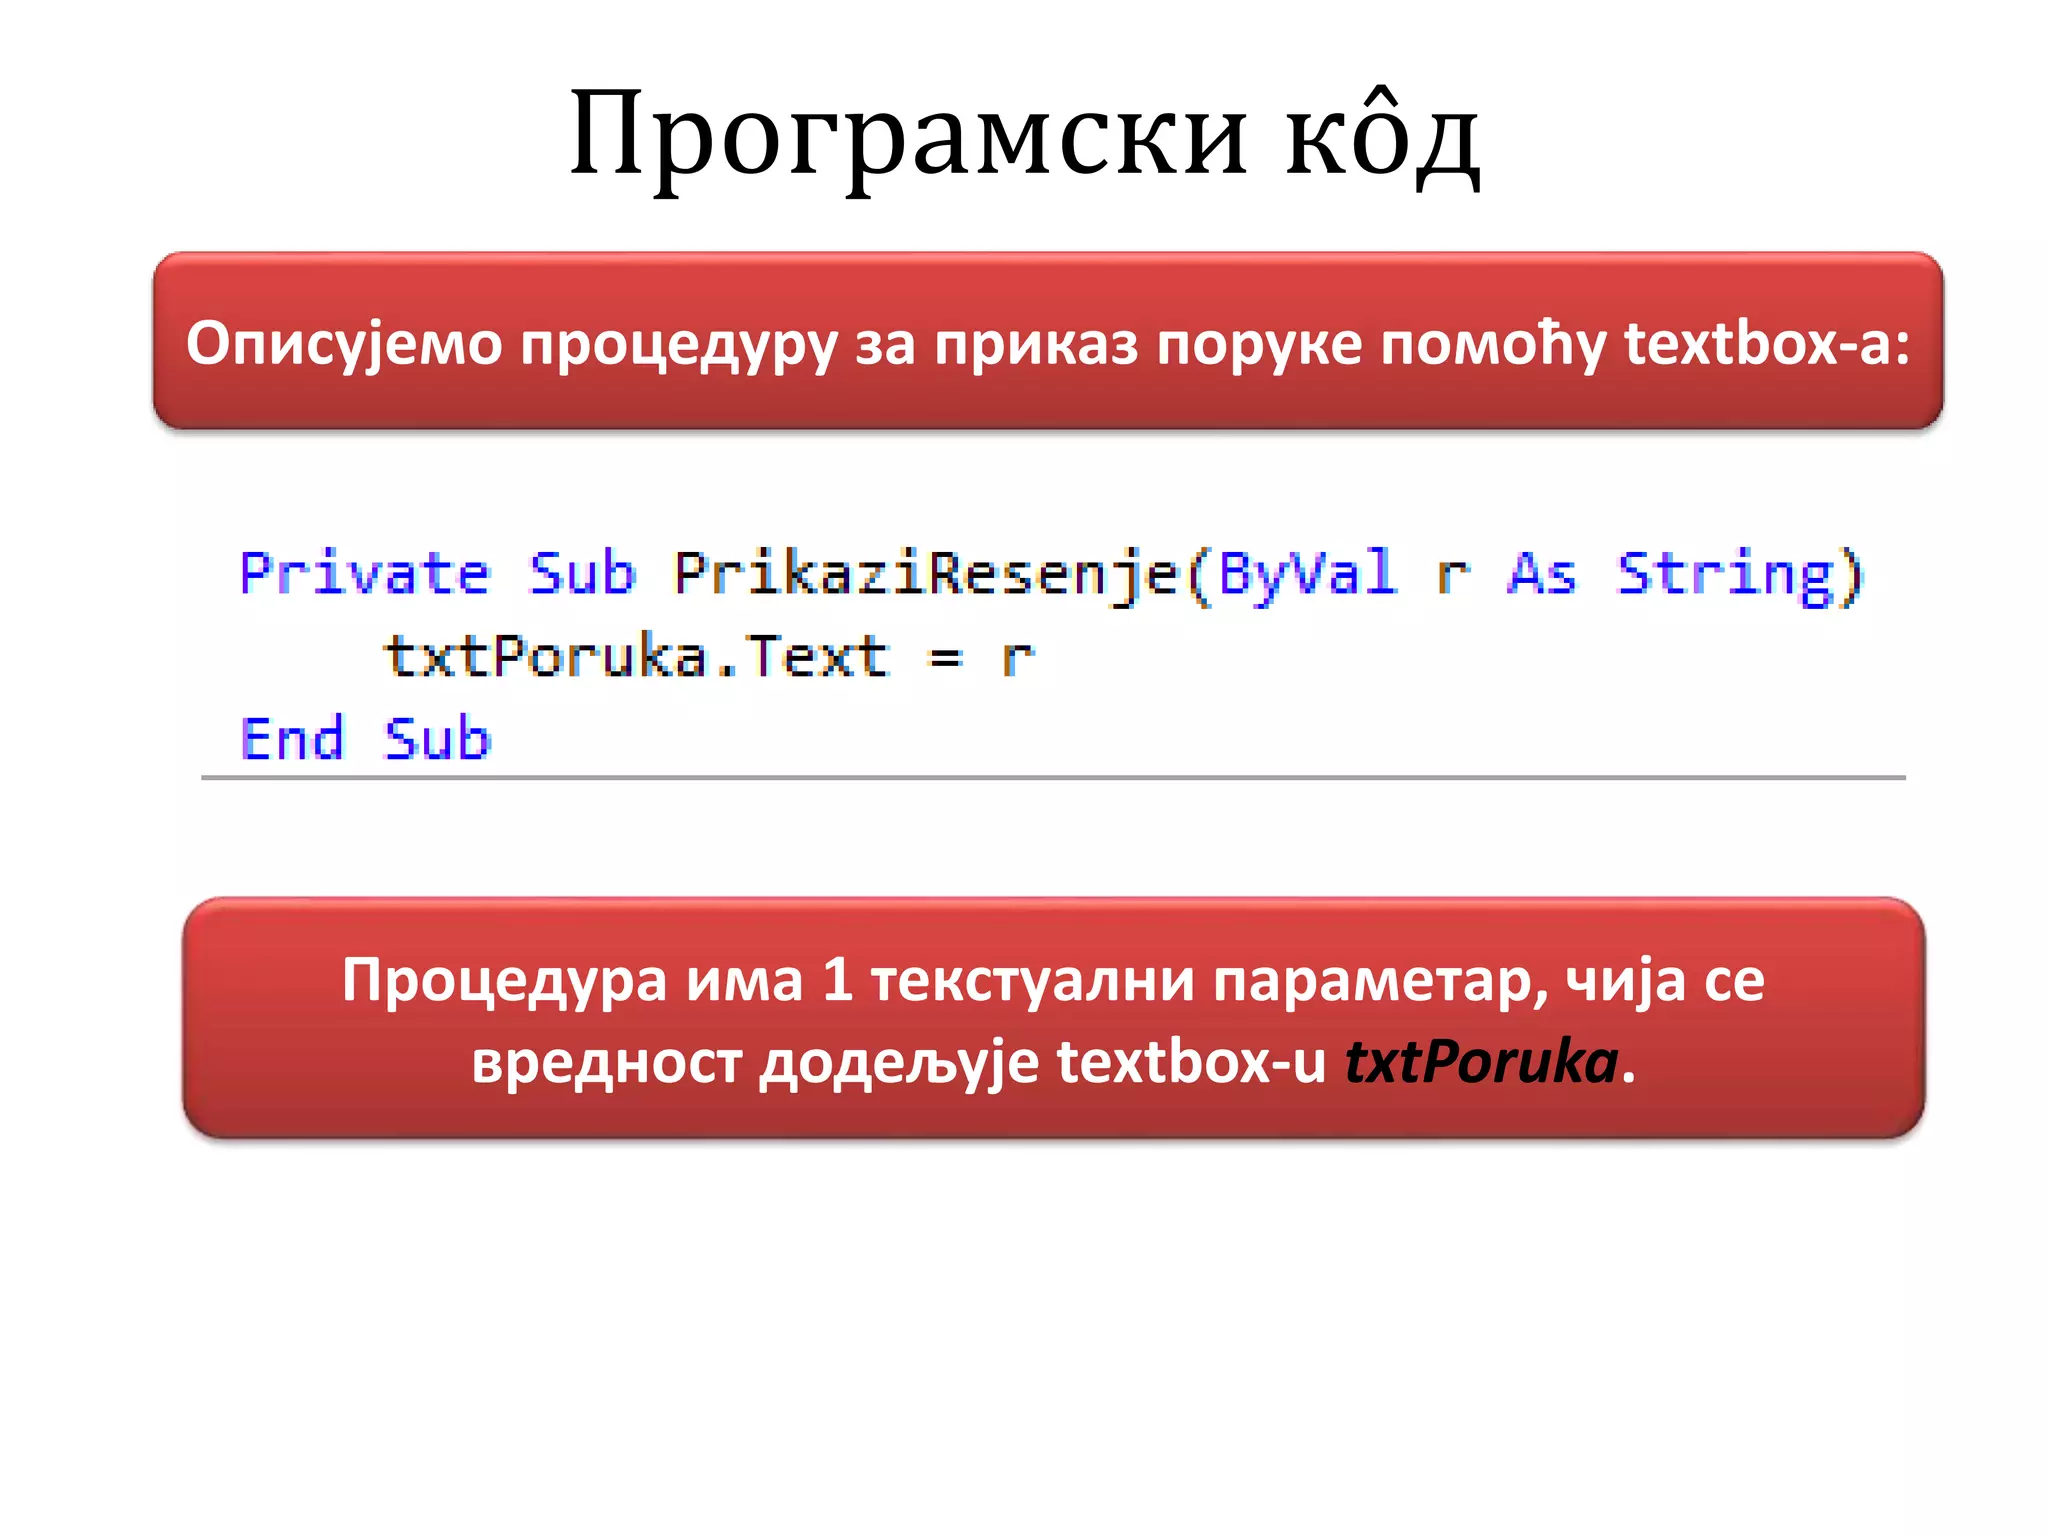Click the code line 'Private Sub PrikaziResenje'
This screenshot has height=1536, width=2048.
(x=1052, y=575)
